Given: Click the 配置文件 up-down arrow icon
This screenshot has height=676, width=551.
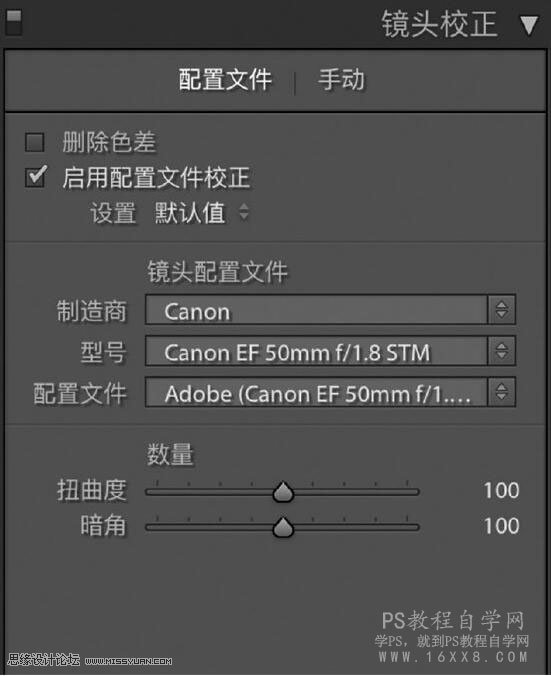Looking at the screenshot, I should 501,392.
